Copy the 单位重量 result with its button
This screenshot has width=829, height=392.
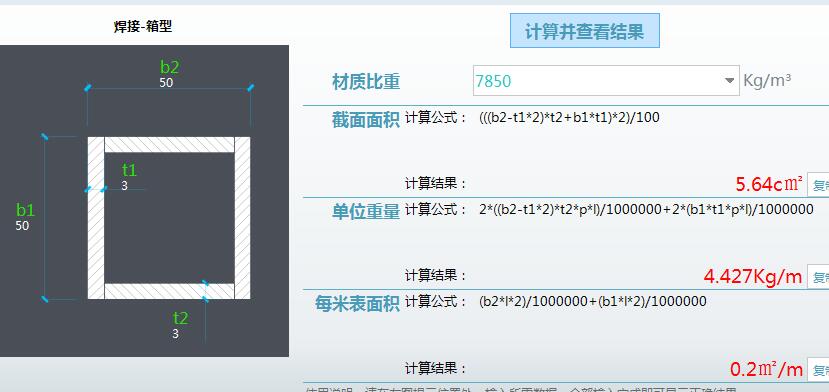(818, 277)
